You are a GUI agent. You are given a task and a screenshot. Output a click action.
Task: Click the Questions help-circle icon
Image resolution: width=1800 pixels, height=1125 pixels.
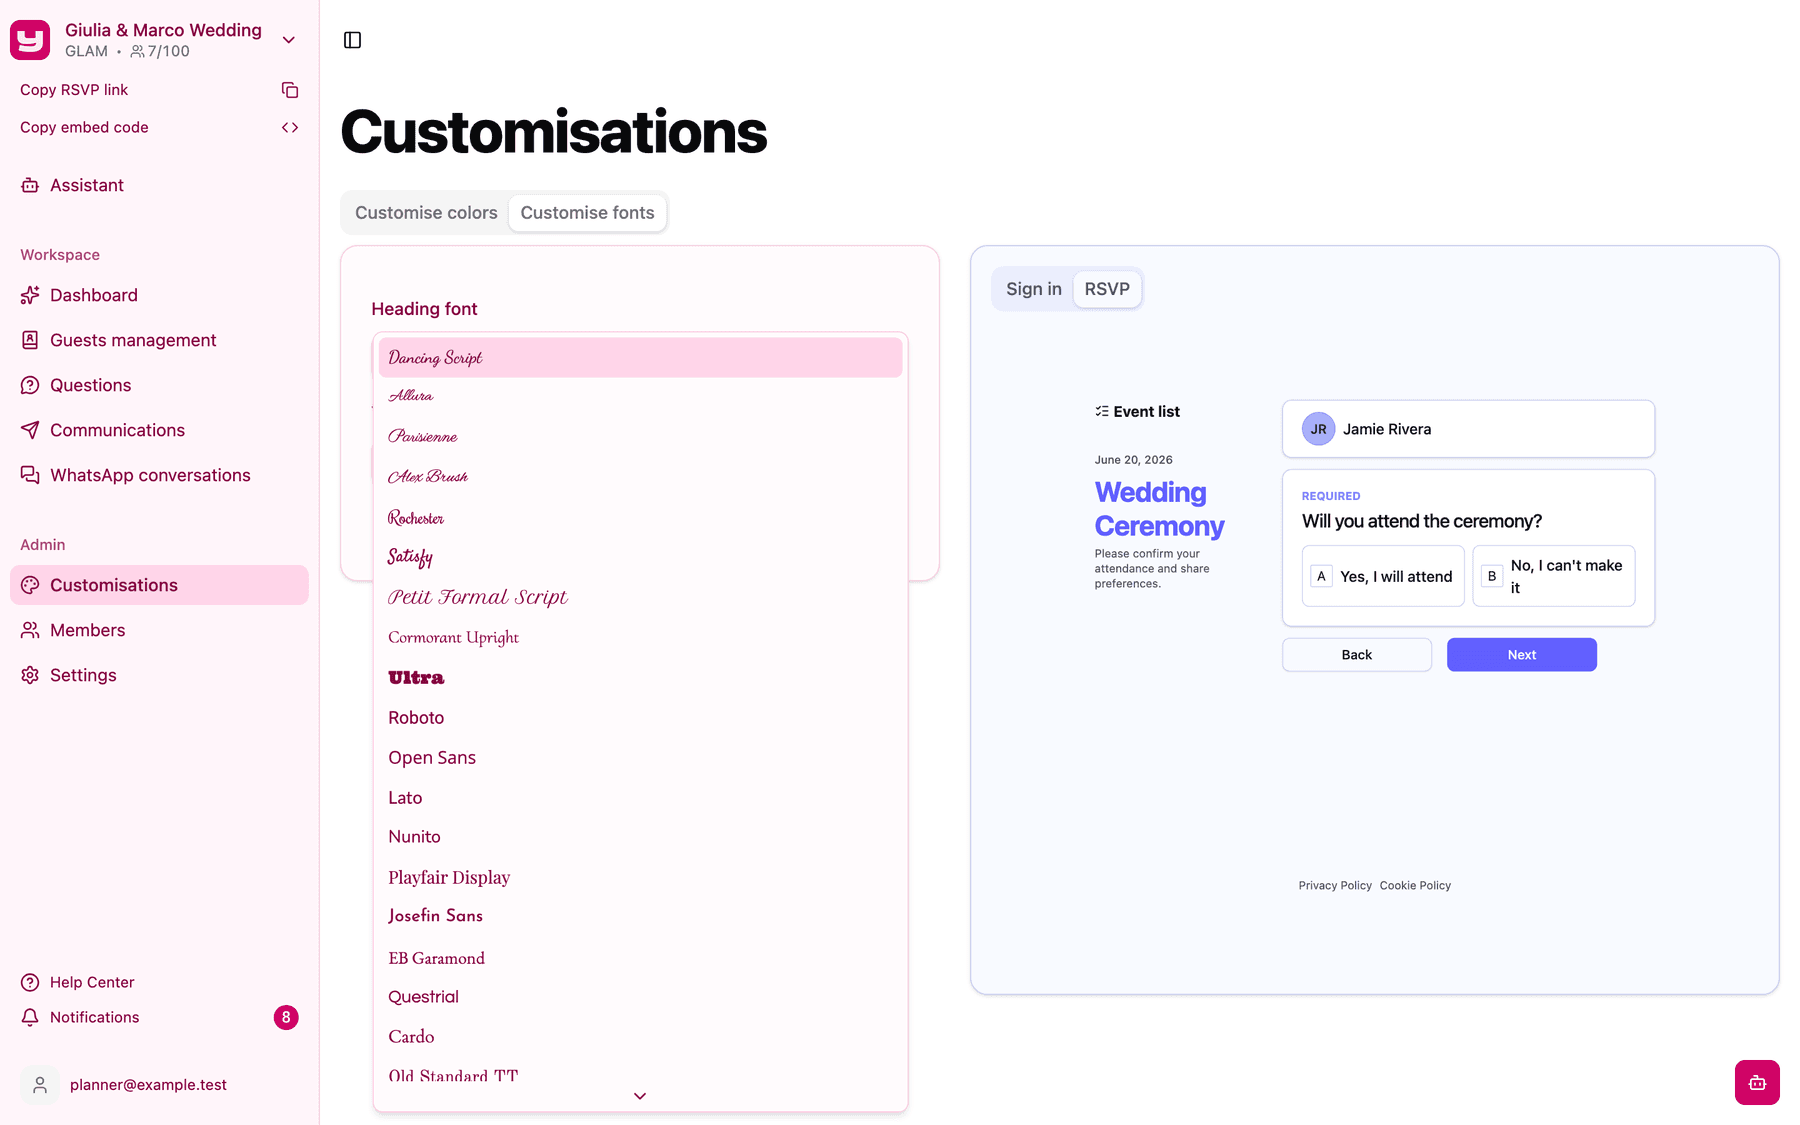pyautogui.click(x=30, y=385)
